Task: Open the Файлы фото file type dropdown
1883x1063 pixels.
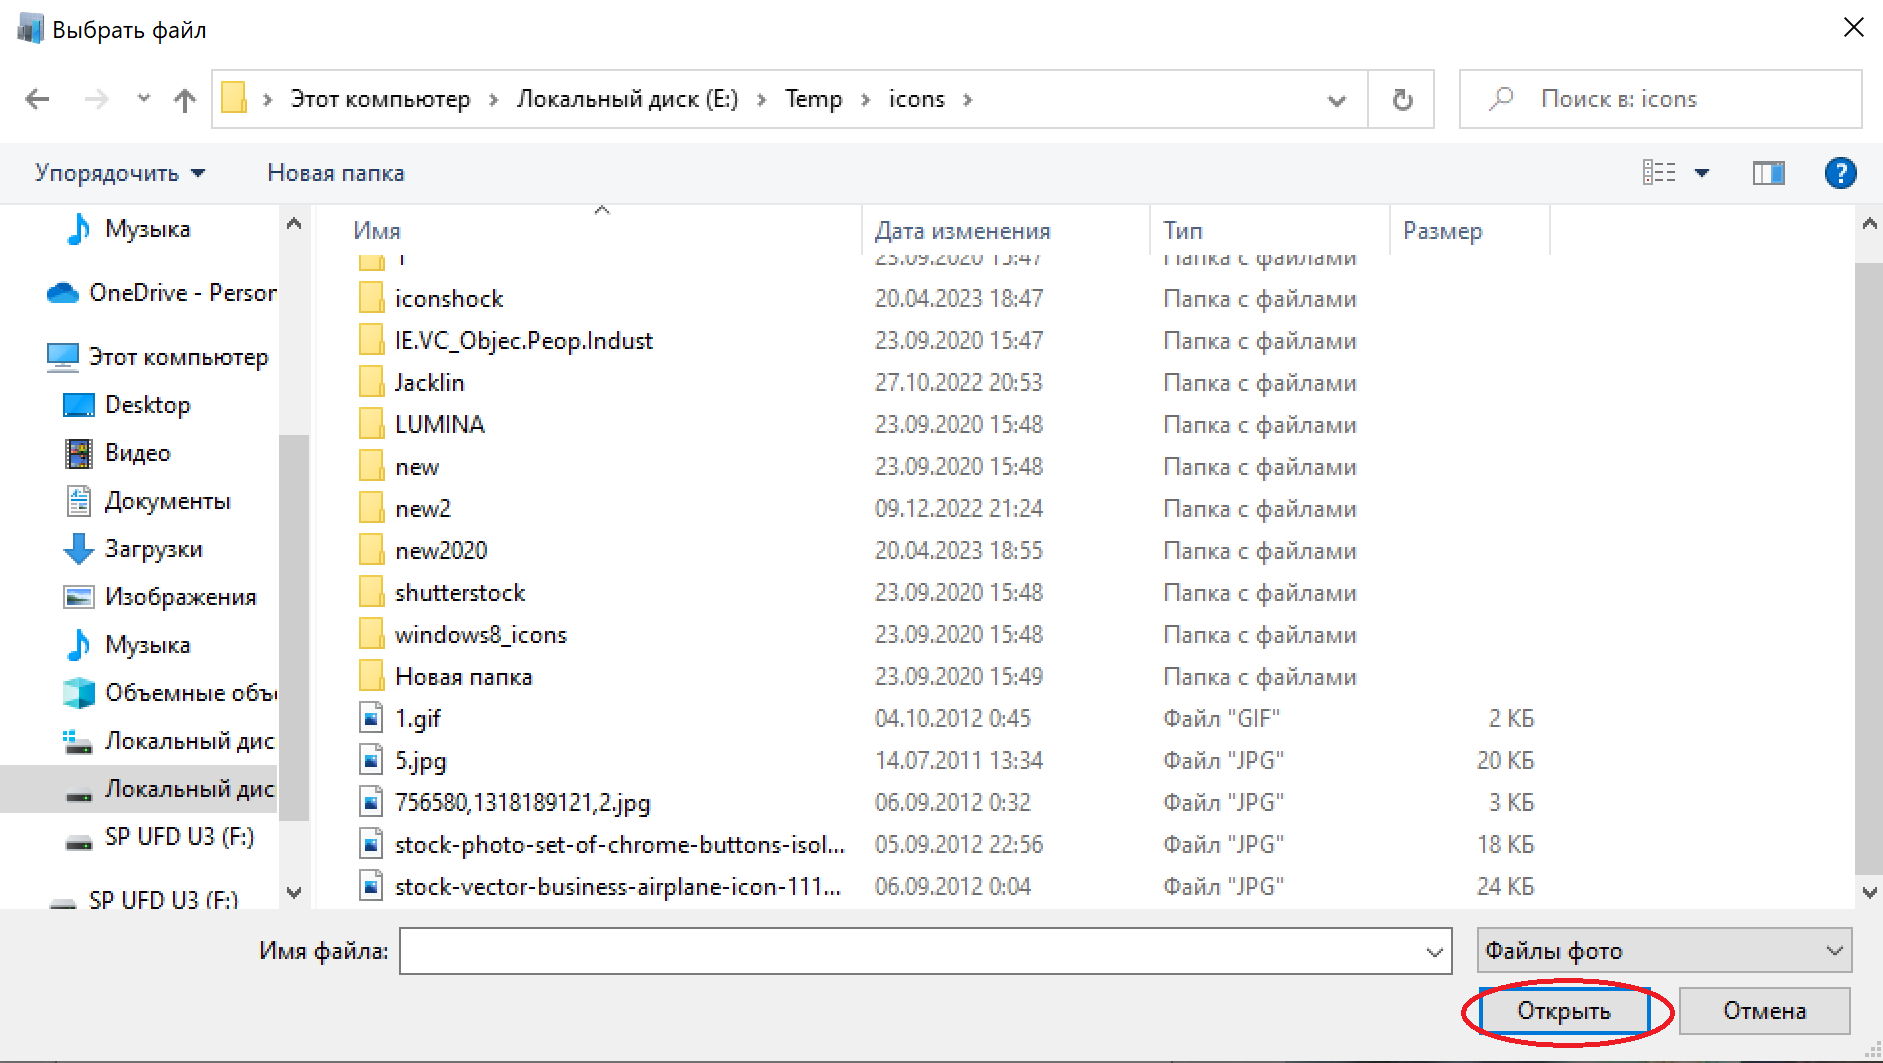Action: (x=1663, y=950)
